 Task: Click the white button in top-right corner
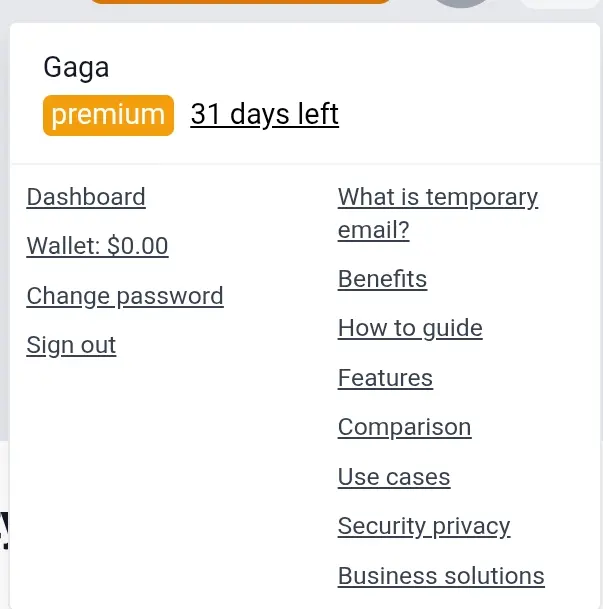pos(559,3)
